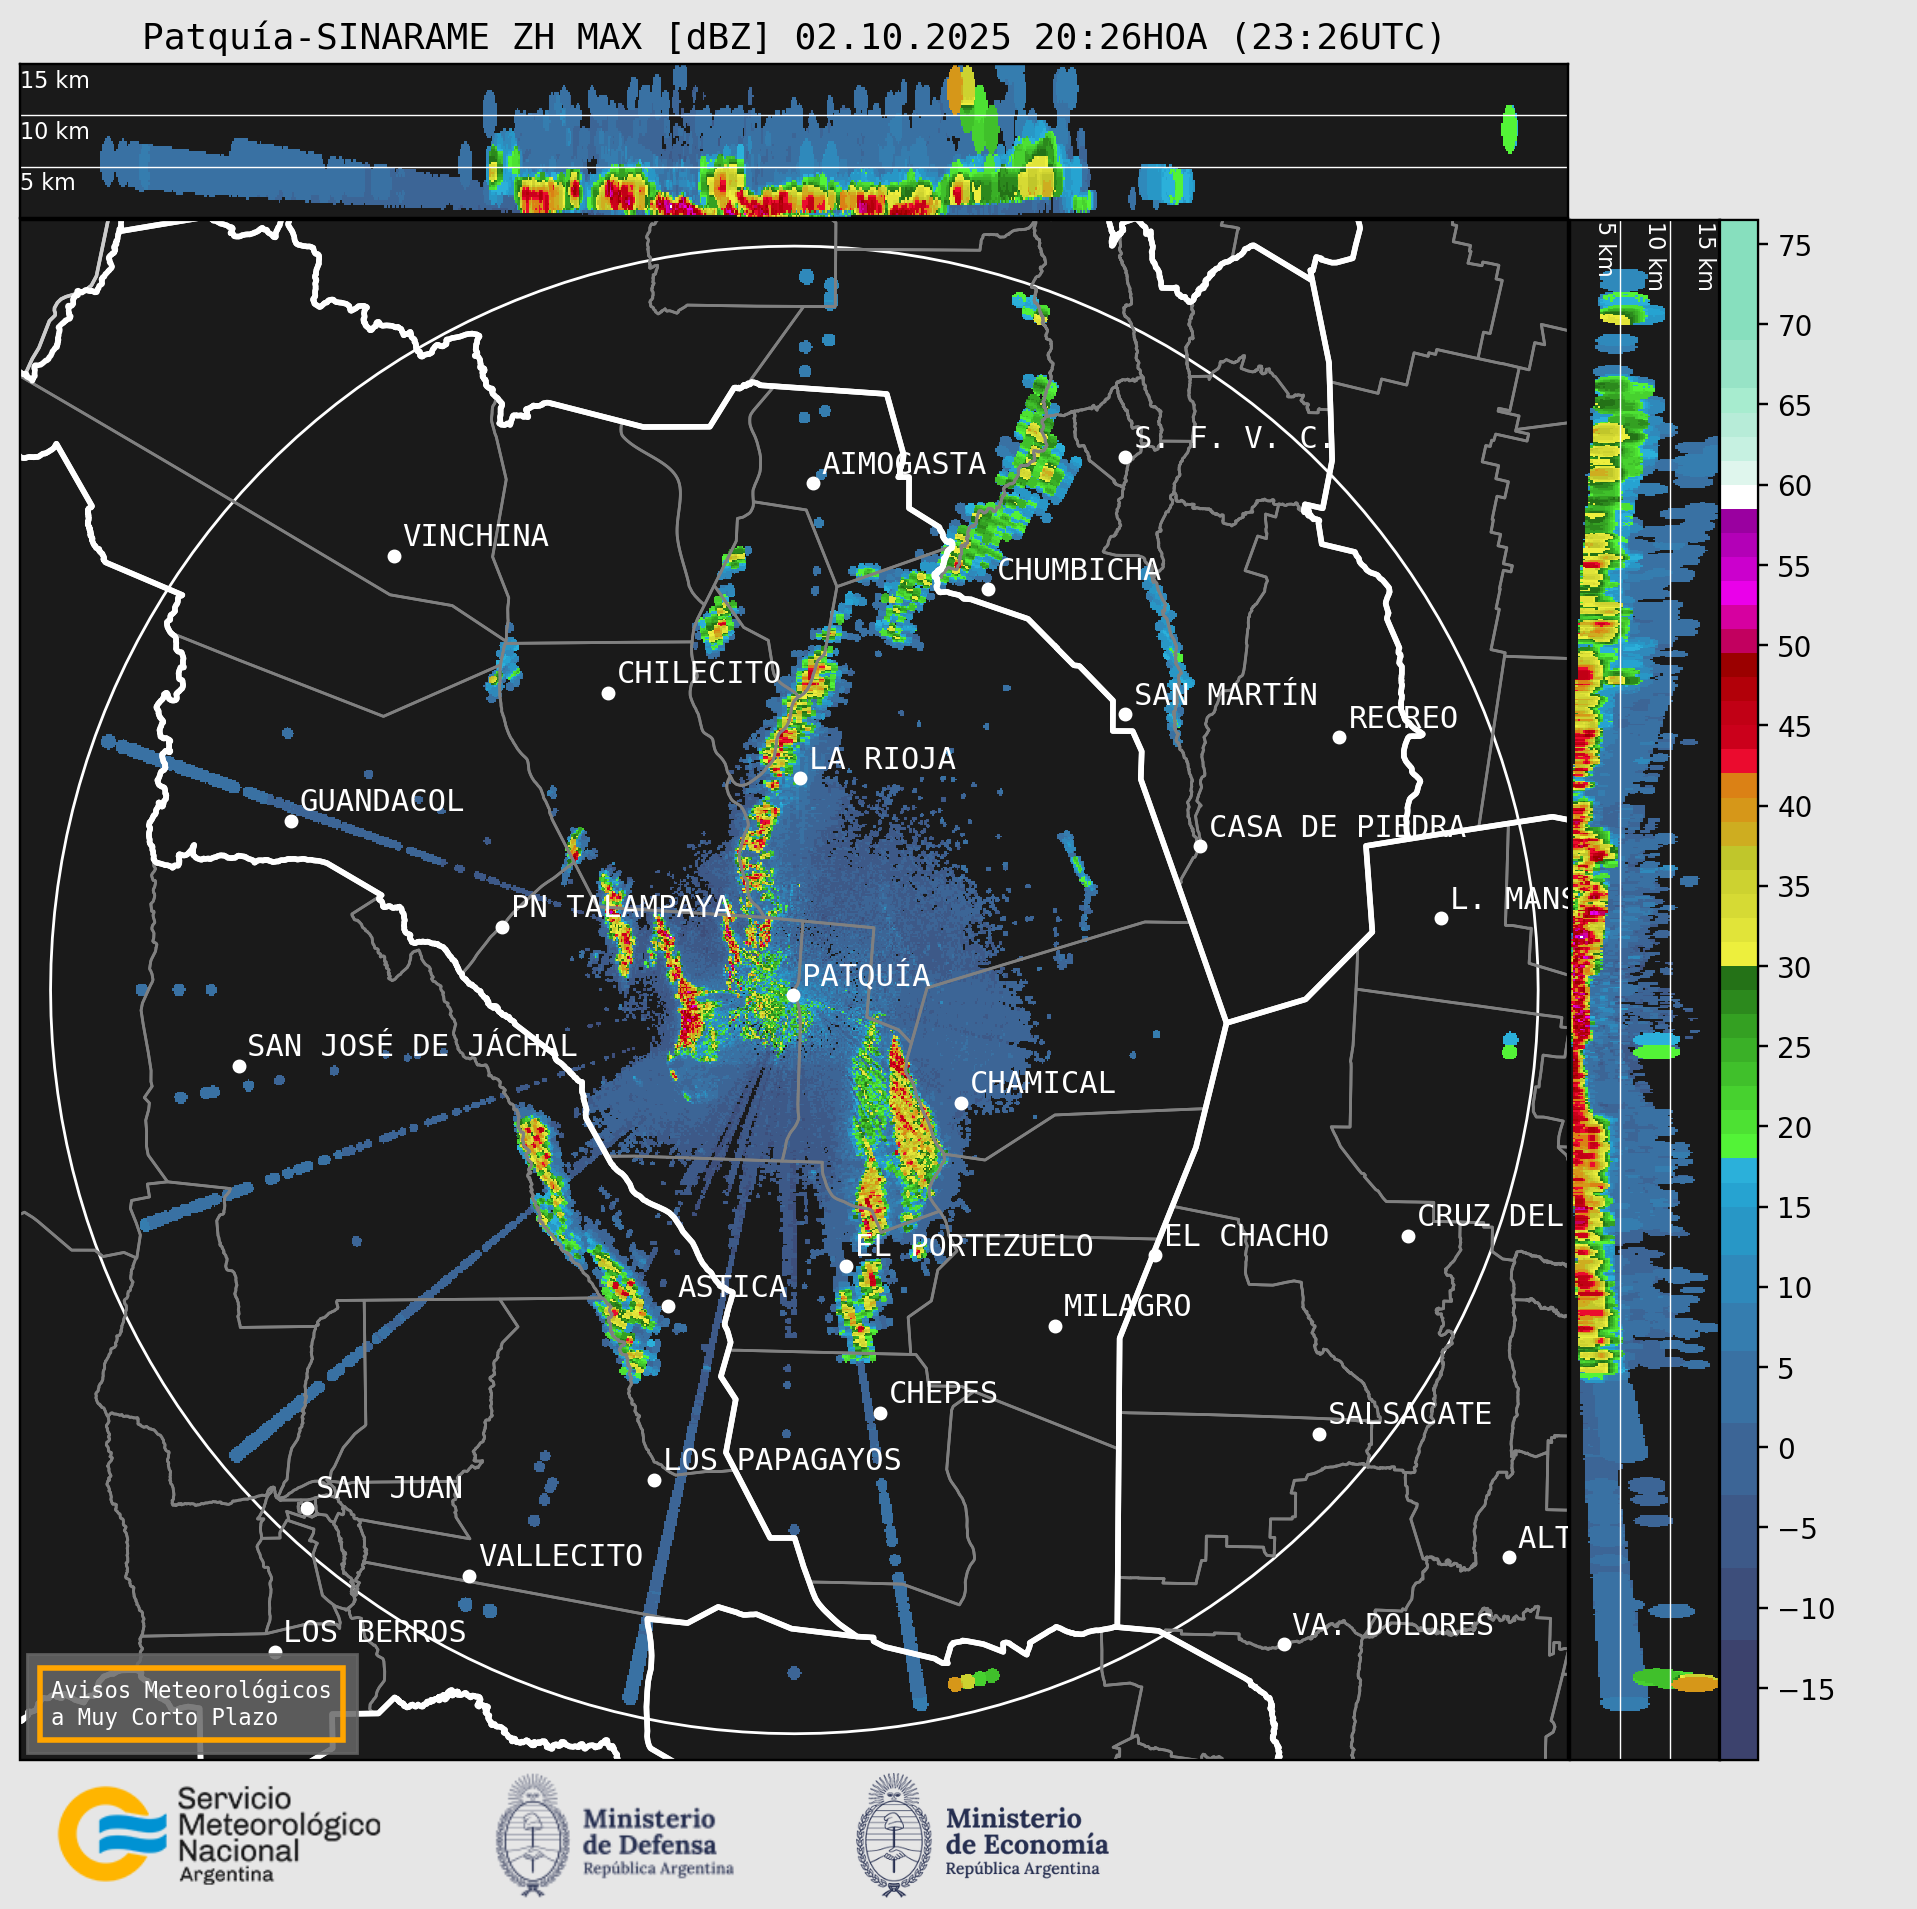
Task: Select the radar title with date and time
Action: point(794,37)
